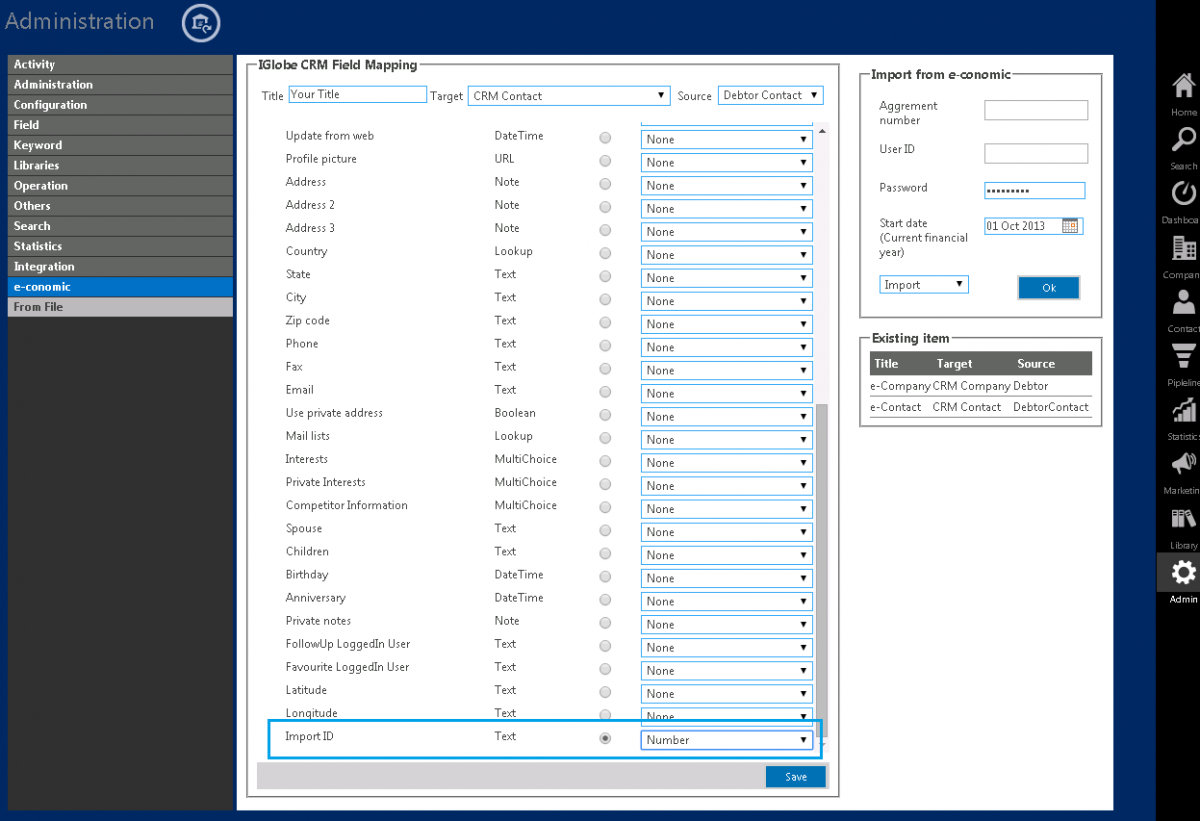Open the Configuration menu item

tap(120, 105)
